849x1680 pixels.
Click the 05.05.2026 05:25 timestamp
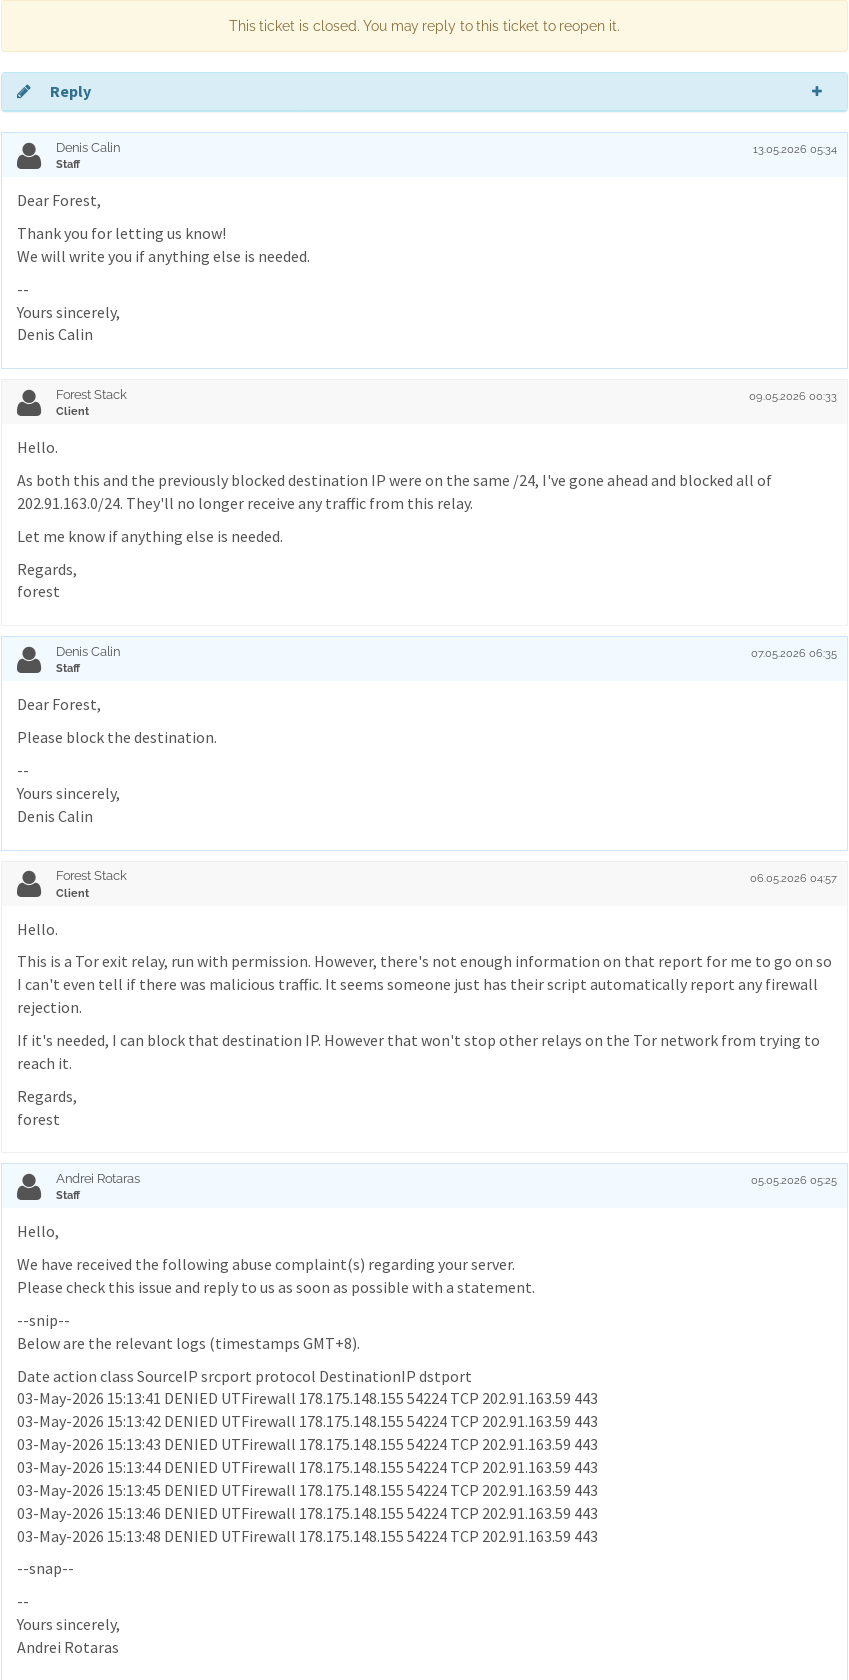[793, 1181]
